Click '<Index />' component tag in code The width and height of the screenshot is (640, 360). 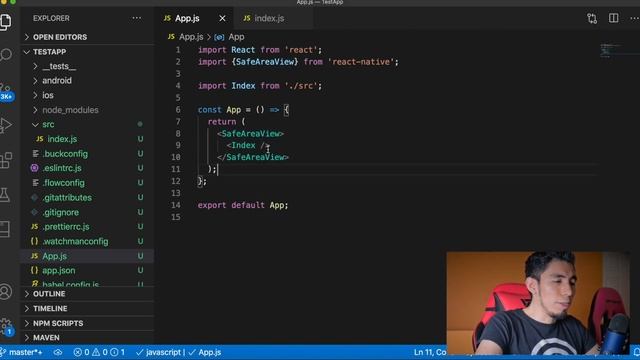tap(249, 146)
